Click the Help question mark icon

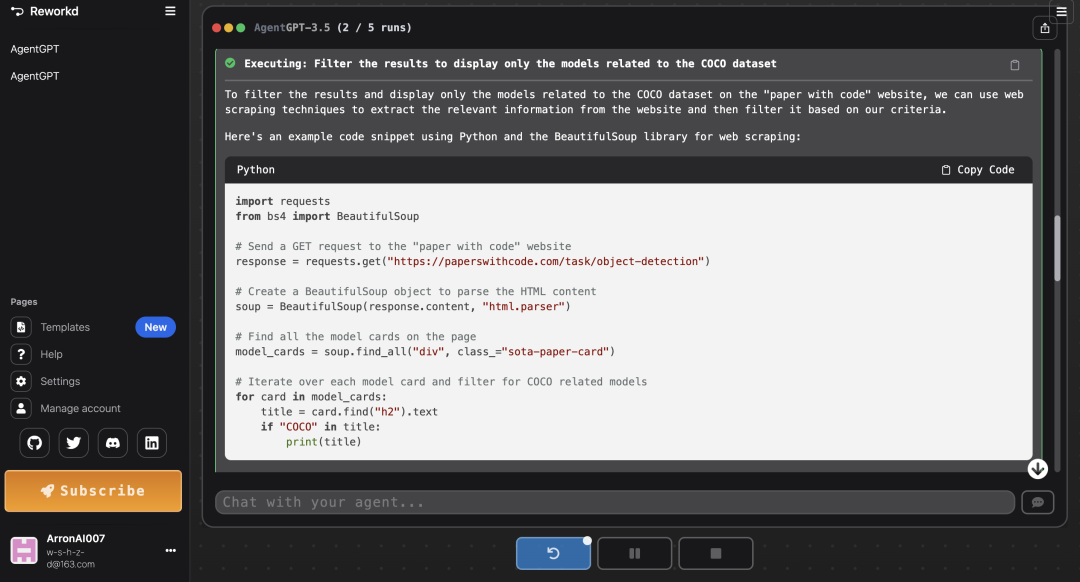click(x=21, y=354)
